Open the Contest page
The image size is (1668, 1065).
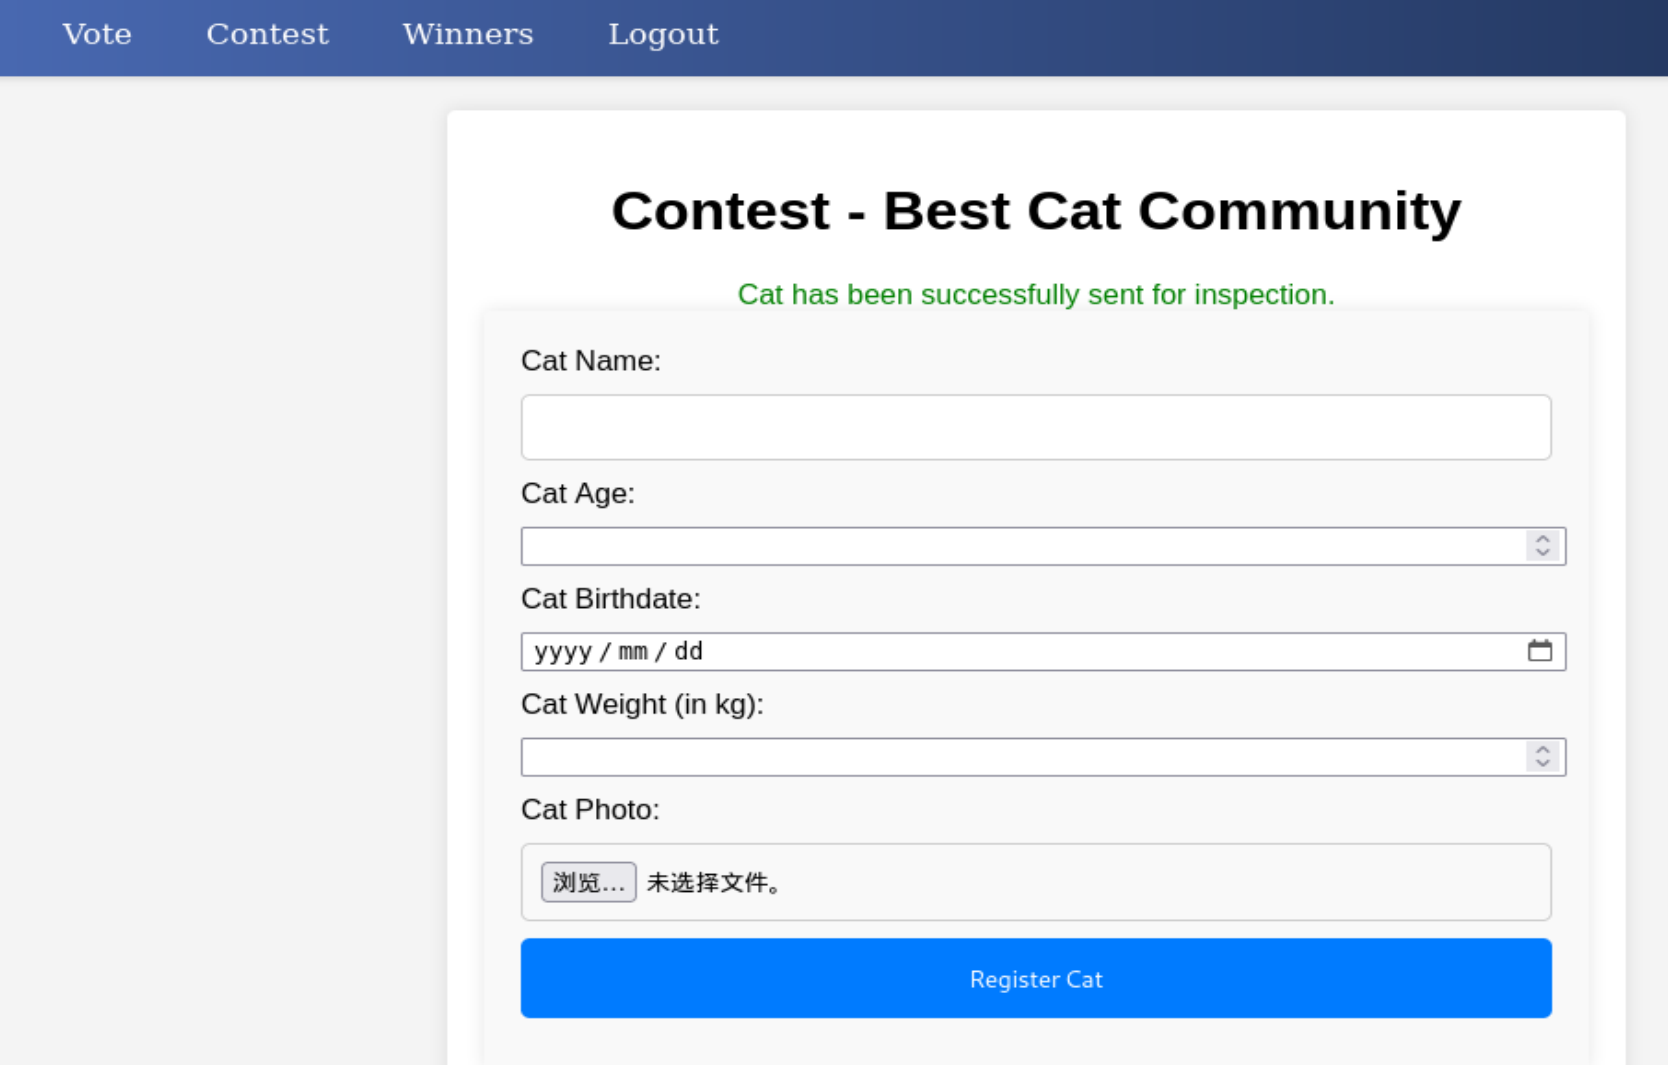tap(267, 35)
